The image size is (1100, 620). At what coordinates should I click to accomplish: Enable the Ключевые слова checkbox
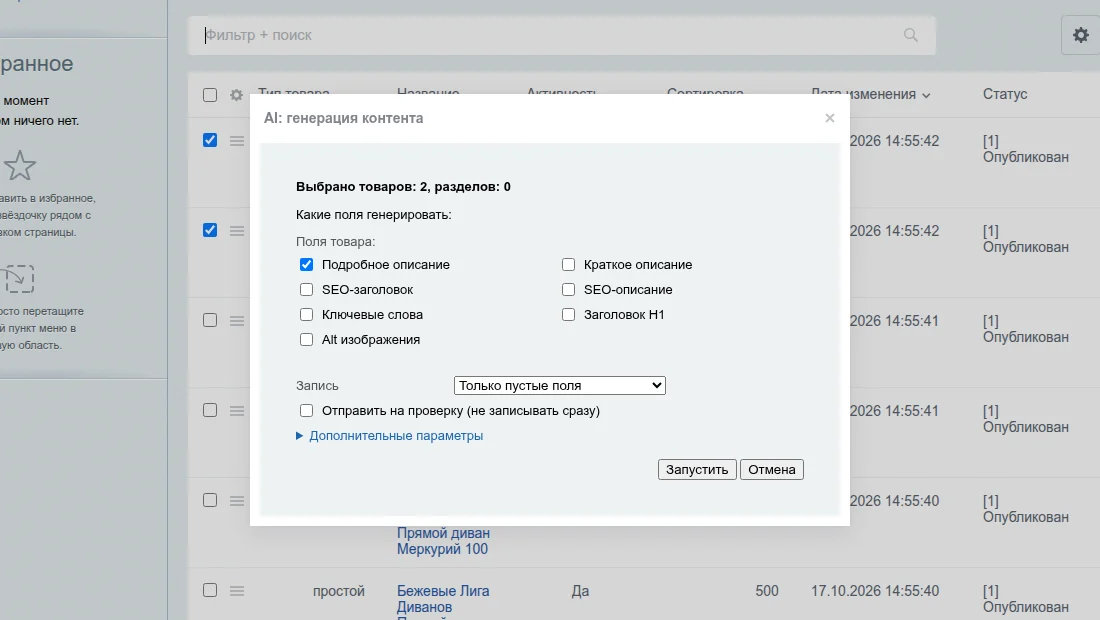pos(307,315)
